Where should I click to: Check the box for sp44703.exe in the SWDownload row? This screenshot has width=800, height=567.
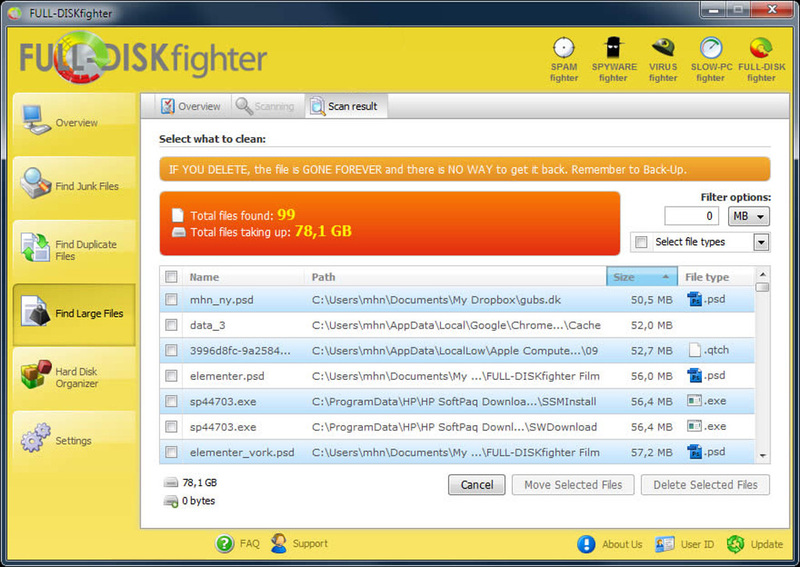(171, 427)
